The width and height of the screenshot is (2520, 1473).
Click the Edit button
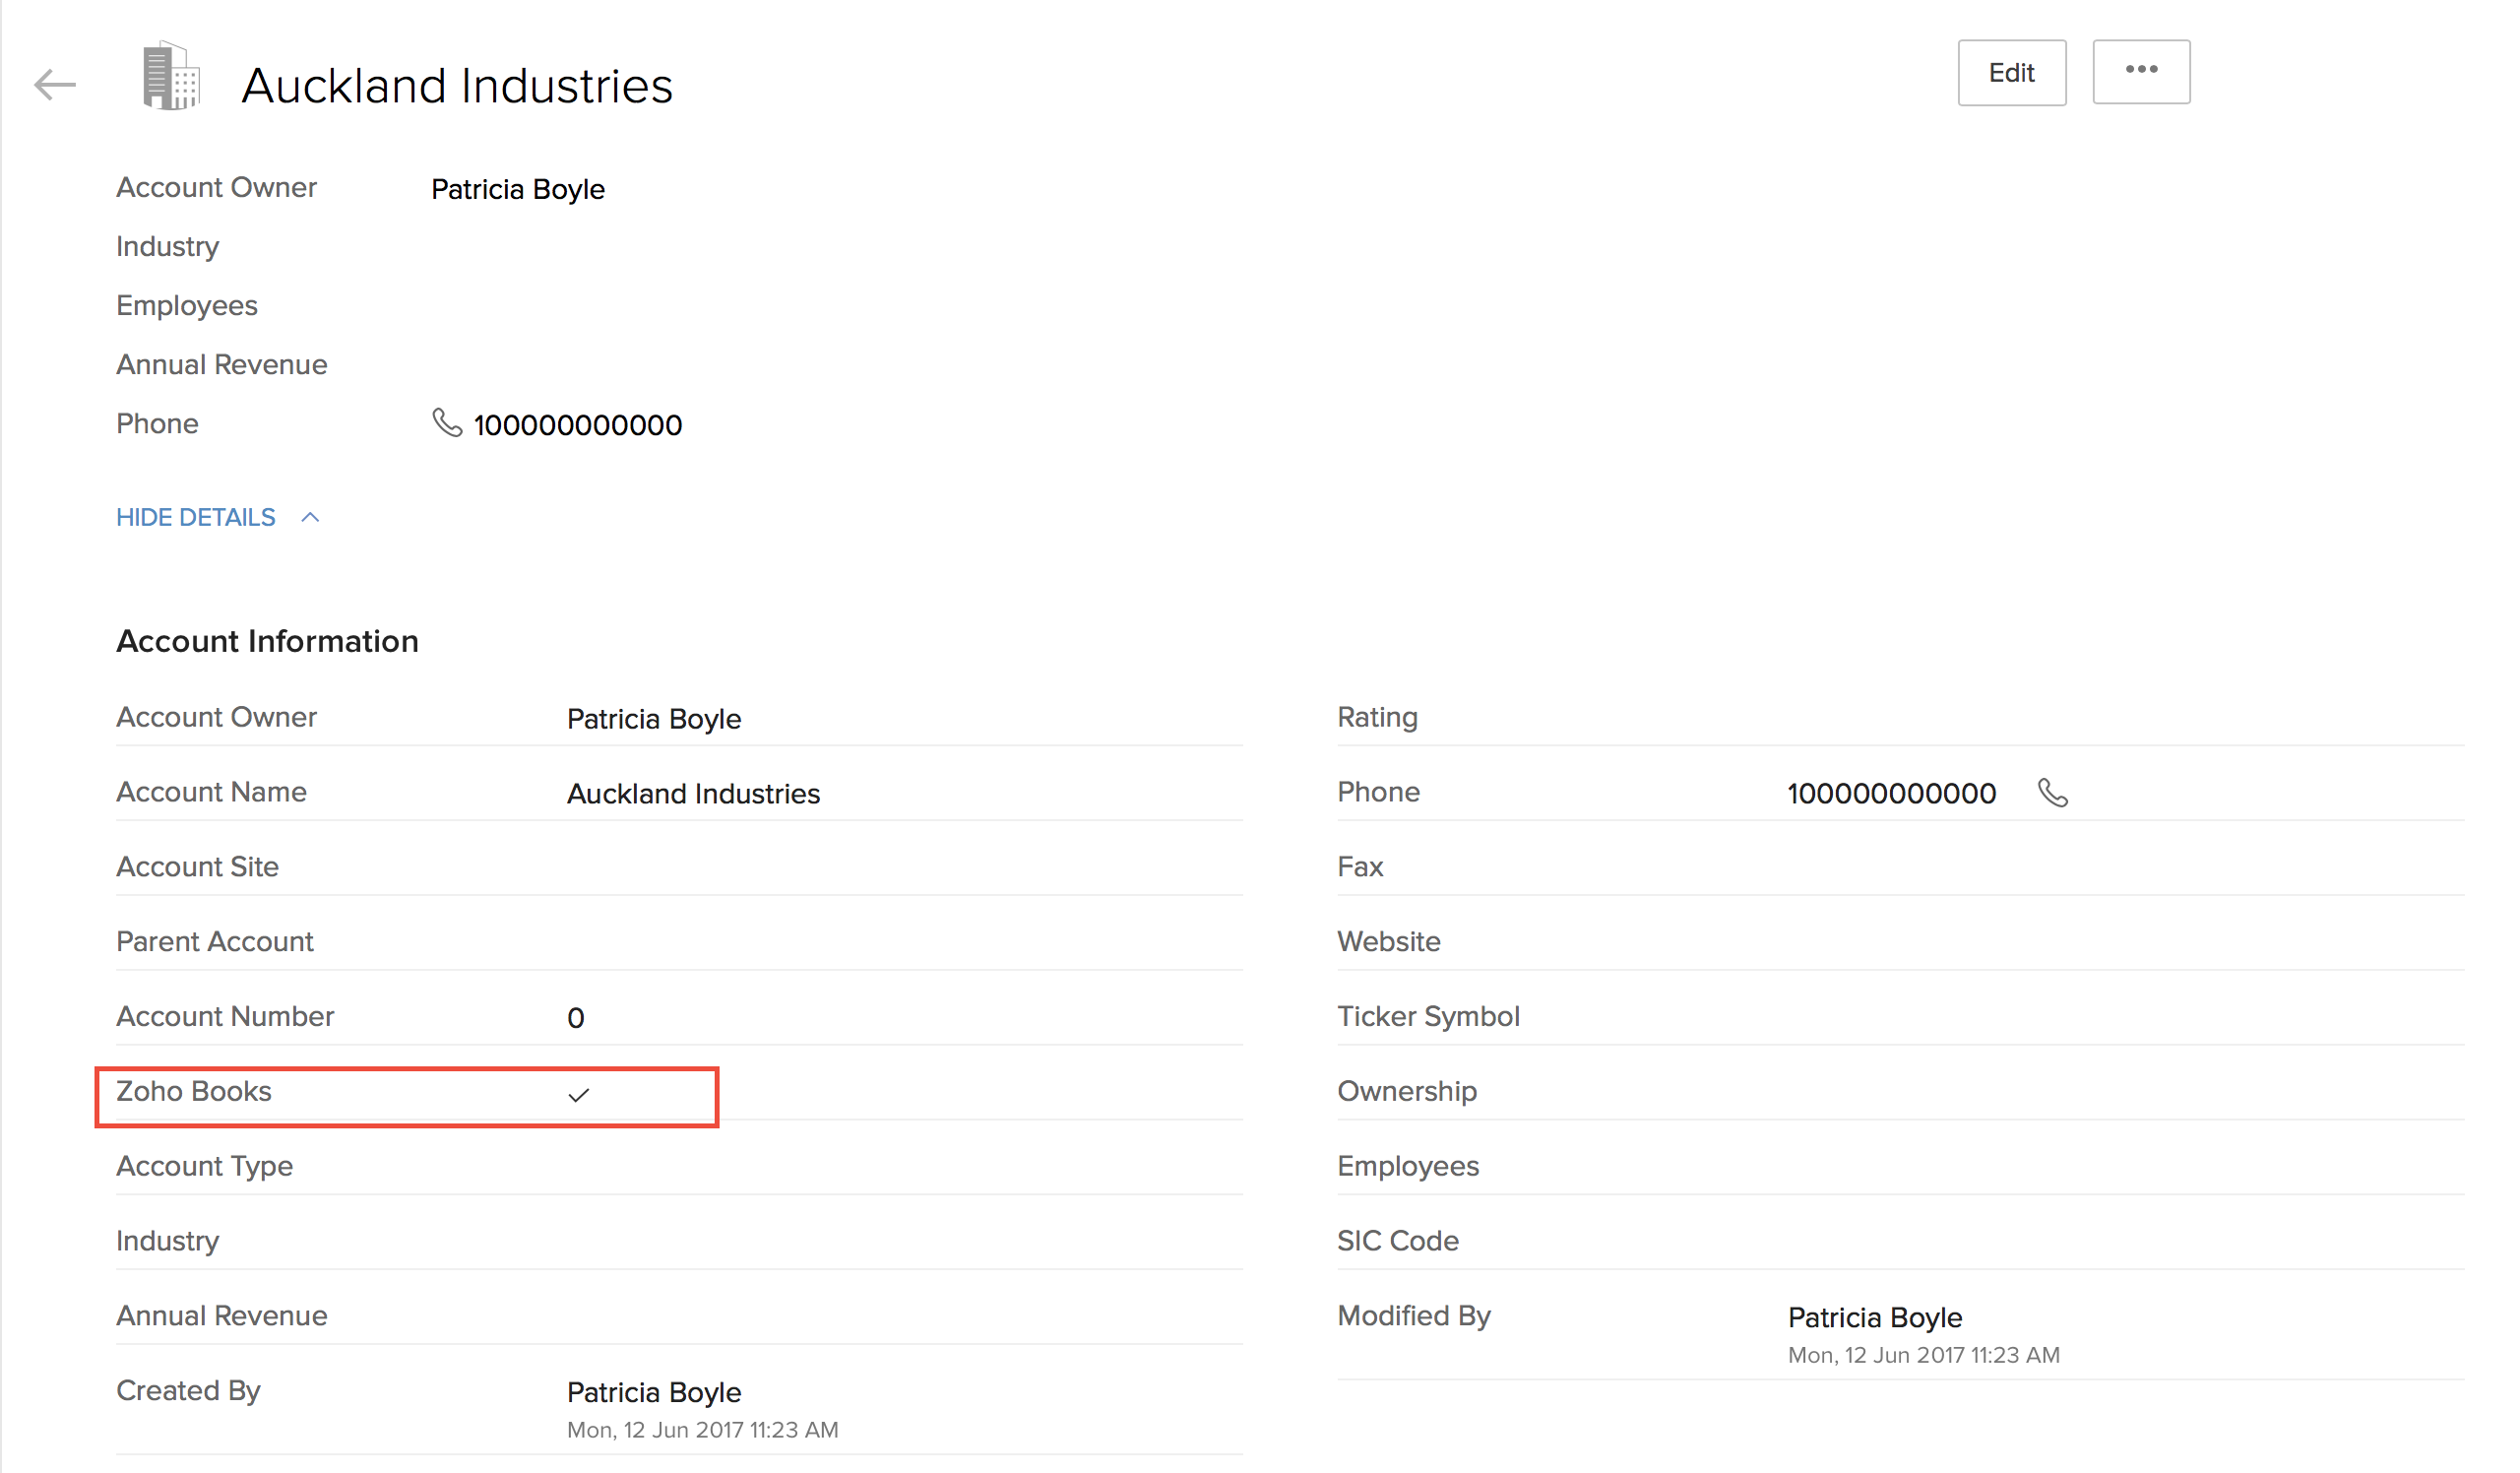point(2011,71)
